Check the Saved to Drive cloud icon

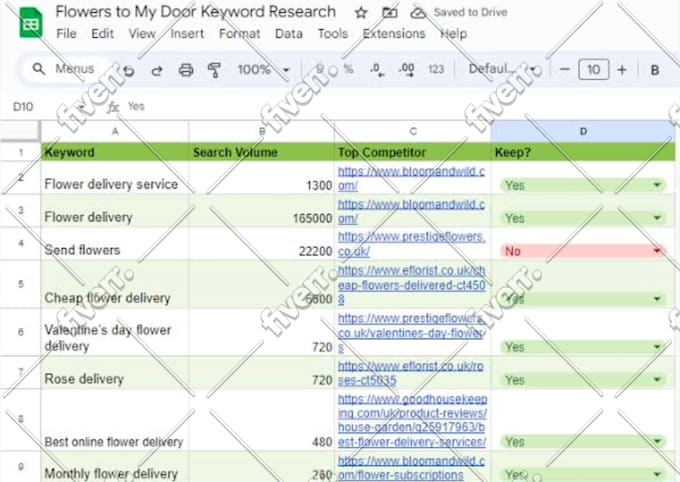tap(418, 13)
